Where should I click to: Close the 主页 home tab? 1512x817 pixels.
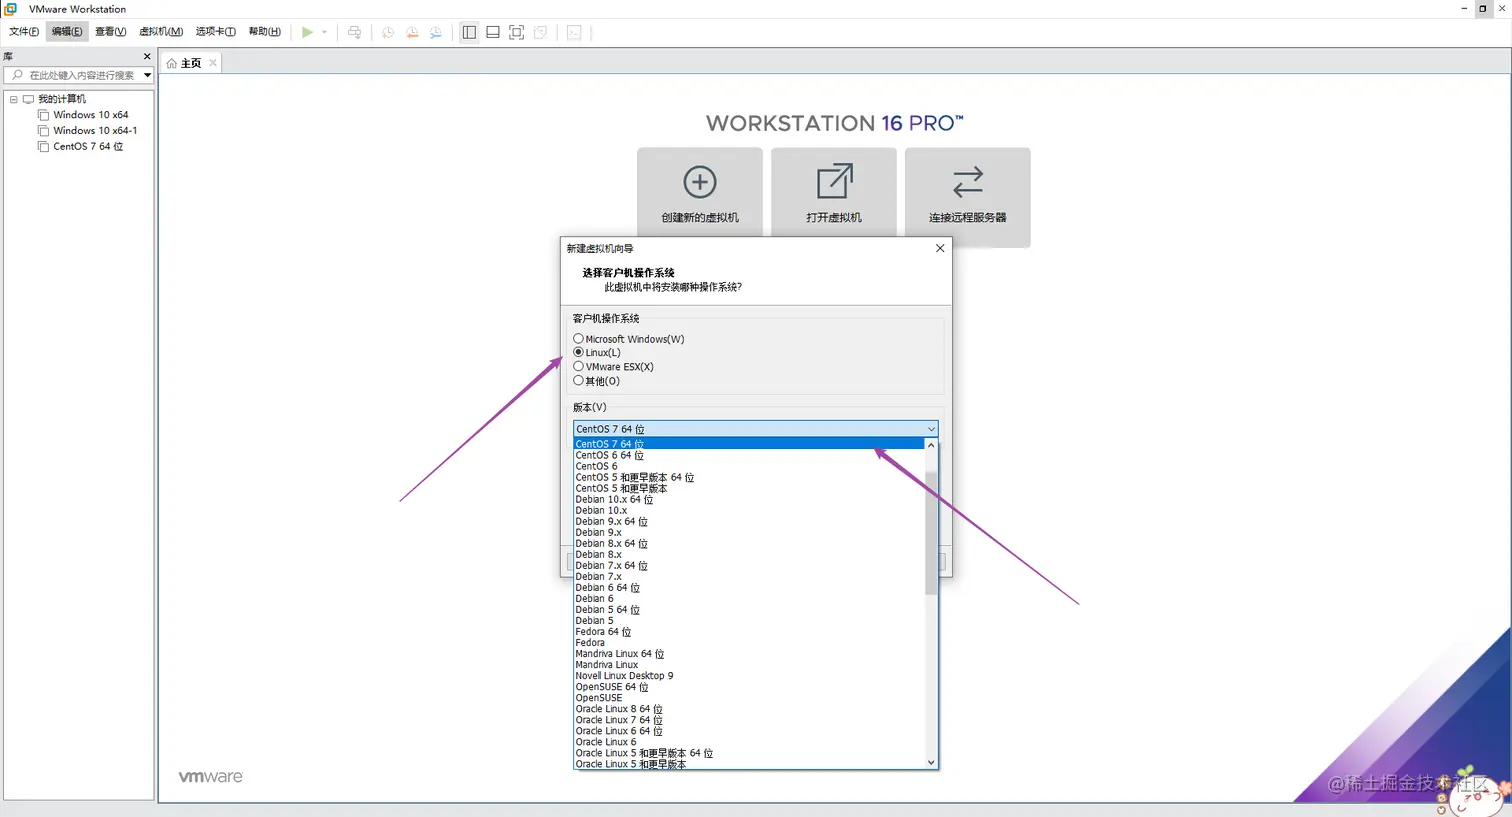tap(213, 63)
